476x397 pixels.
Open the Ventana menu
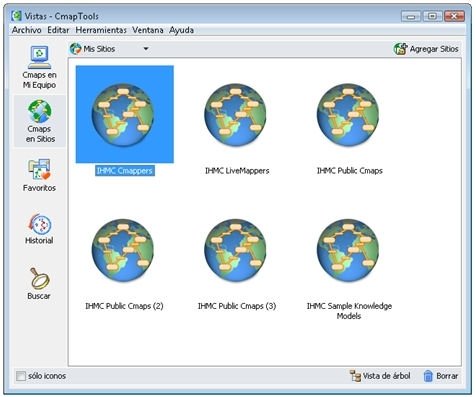[148, 30]
